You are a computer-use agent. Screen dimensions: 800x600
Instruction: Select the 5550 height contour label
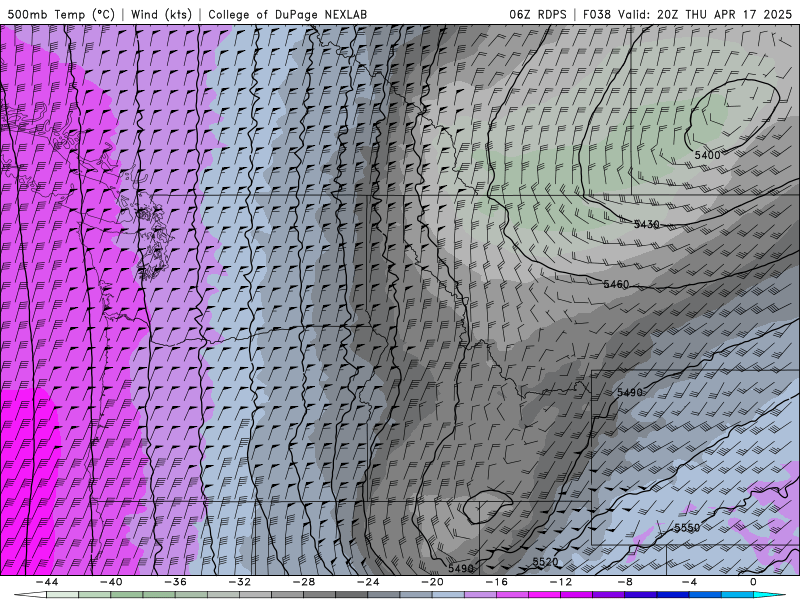687,528
